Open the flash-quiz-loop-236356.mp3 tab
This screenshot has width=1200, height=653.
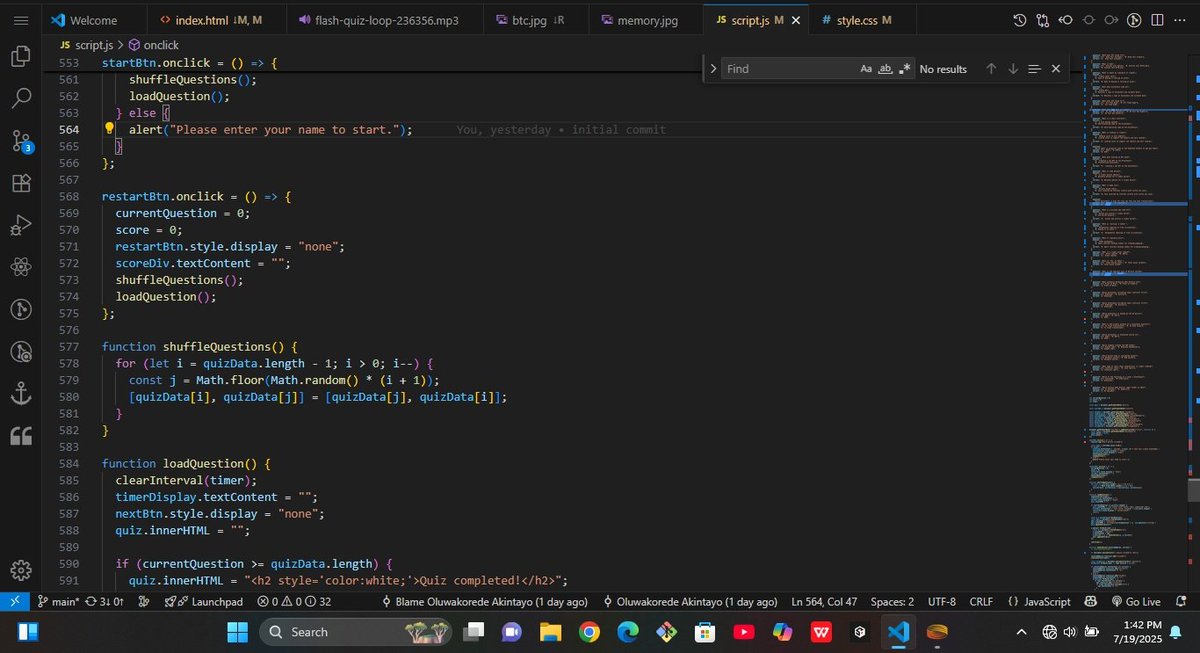coord(383,20)
